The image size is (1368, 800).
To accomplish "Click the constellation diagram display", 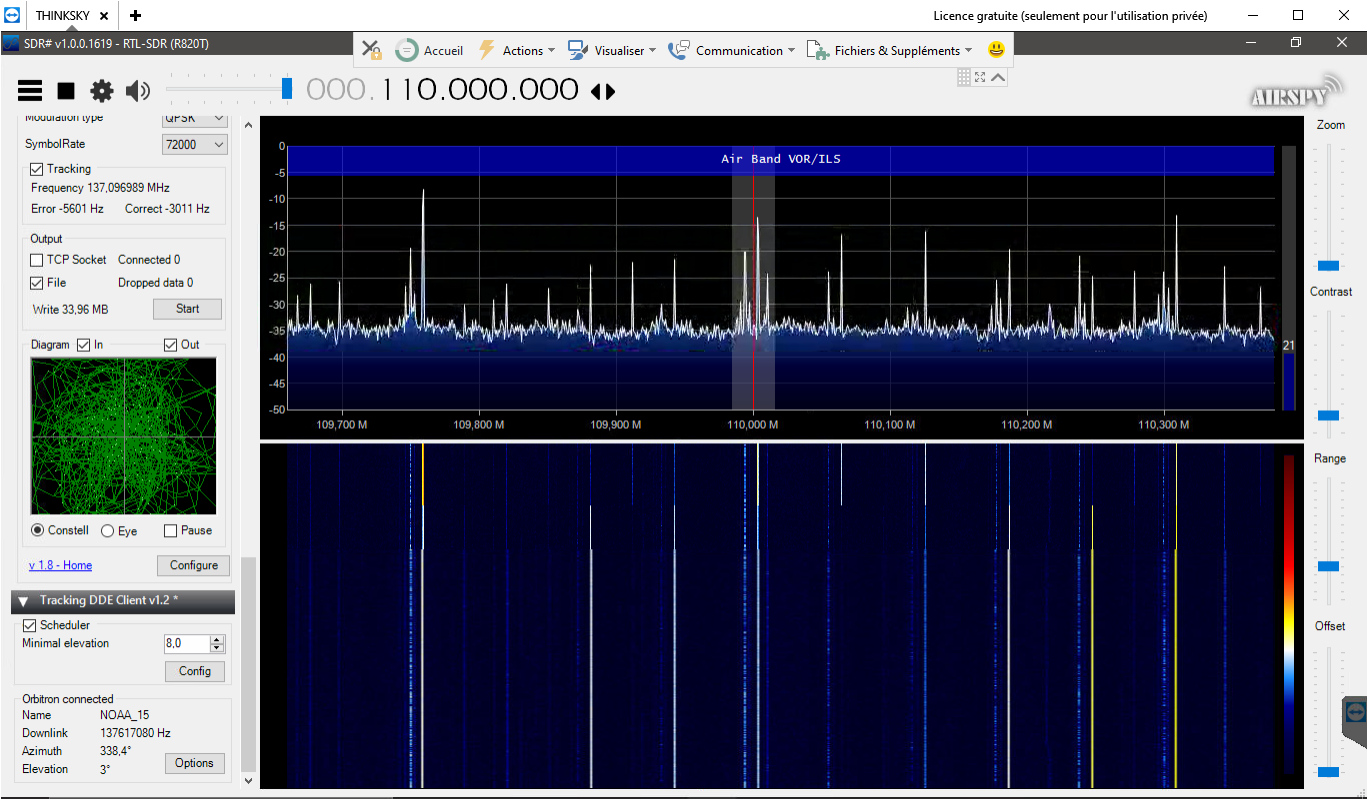I will 124,436.
